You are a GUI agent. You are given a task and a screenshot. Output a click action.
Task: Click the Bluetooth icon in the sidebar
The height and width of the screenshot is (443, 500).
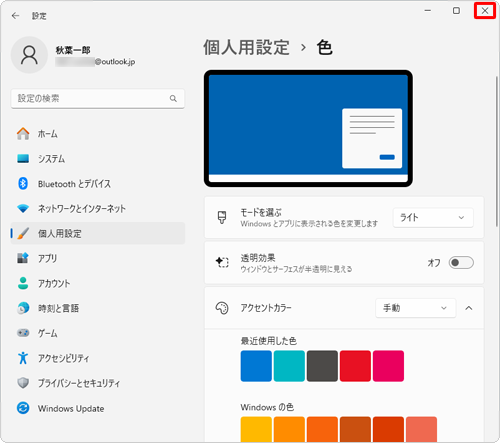click(23, 183)
